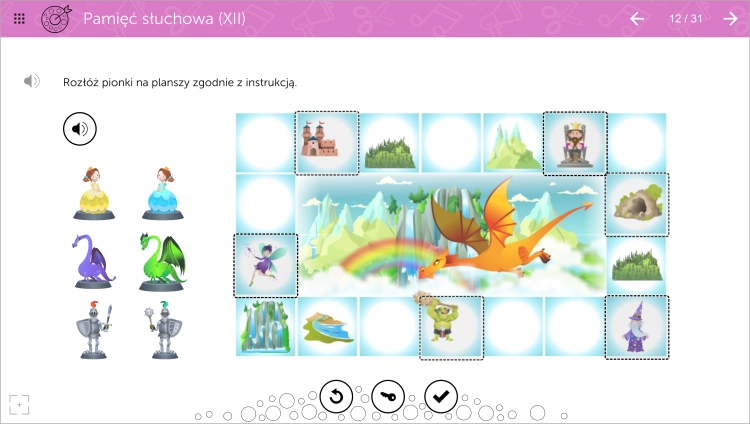Click the fairy board tile

pyautogui.click(x=265, y=266)
